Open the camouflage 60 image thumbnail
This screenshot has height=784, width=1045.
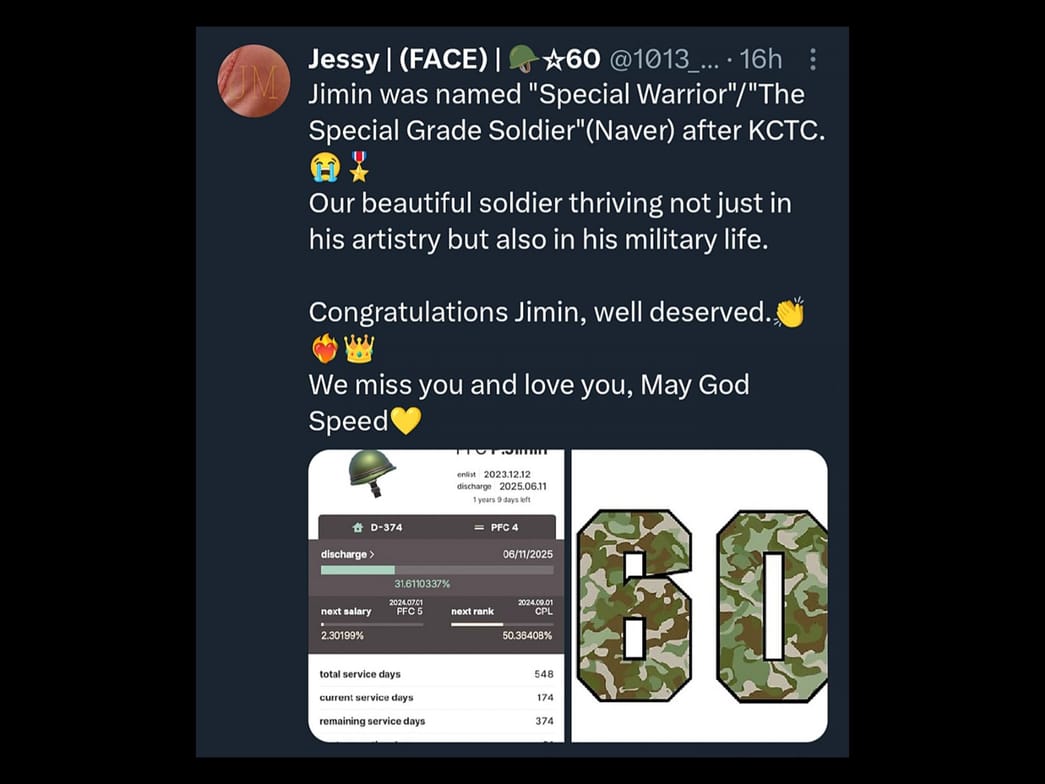(699, 596)
